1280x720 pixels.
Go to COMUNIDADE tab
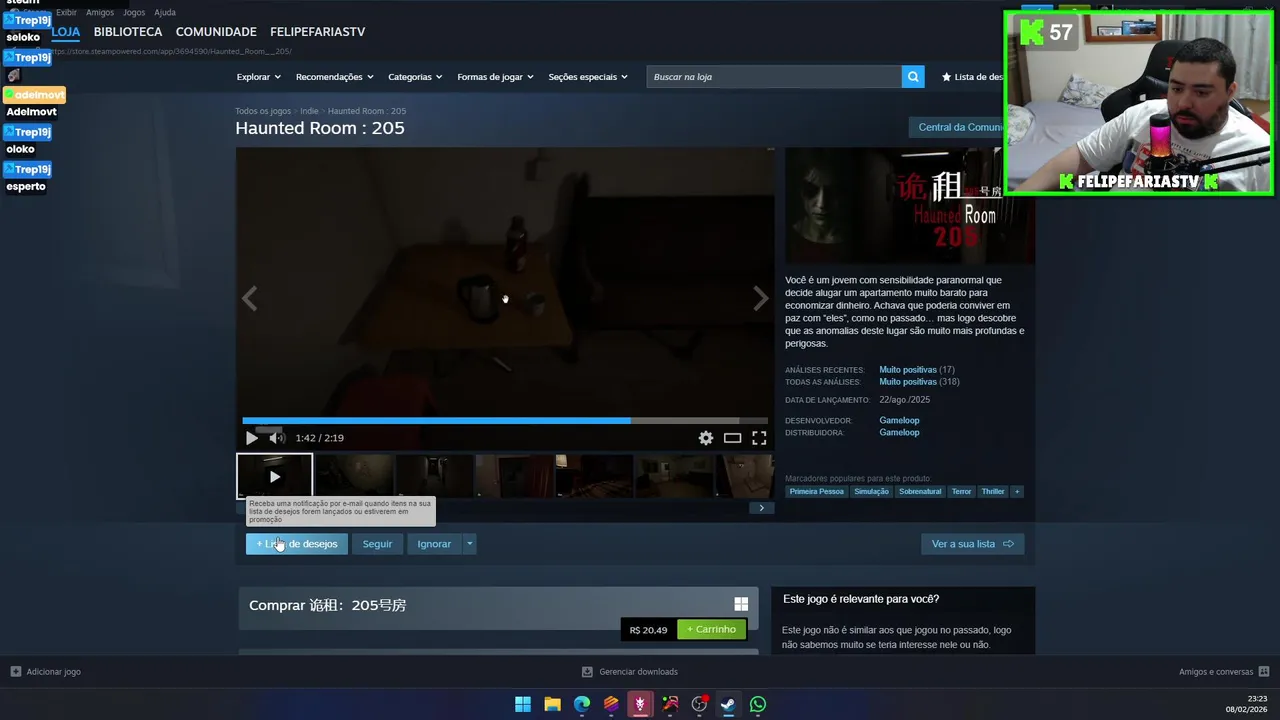(216, 32)
